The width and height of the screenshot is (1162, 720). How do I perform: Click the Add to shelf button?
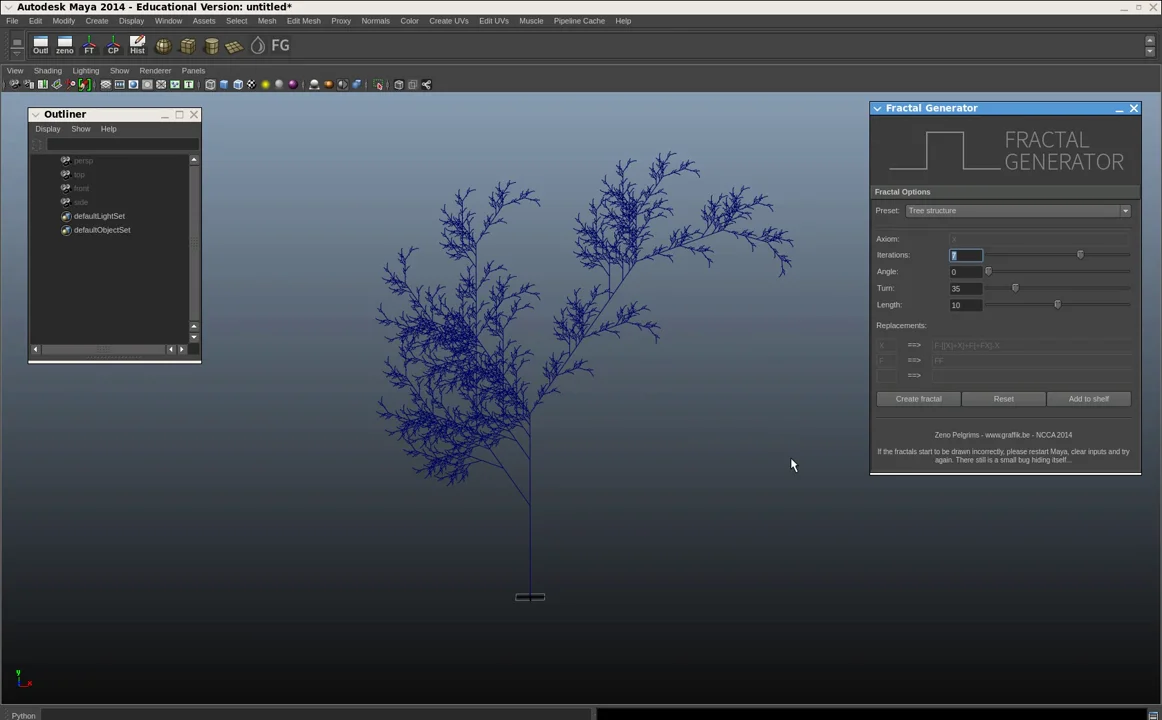point(1088,399)
